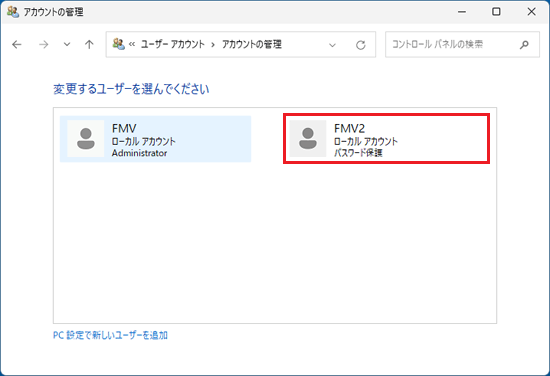Go up one level with the up arrow
The width and height of the screenshot is (550, 376).
coord(89,45)
